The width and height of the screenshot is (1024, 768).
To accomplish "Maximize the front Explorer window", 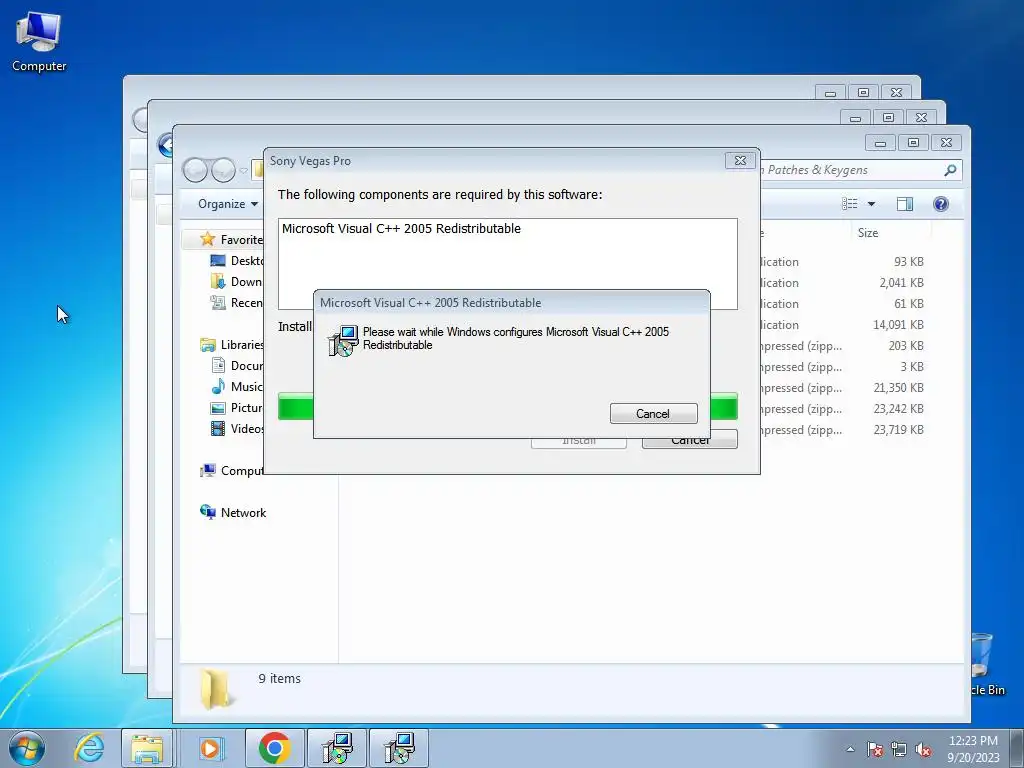I will [913, 142].
